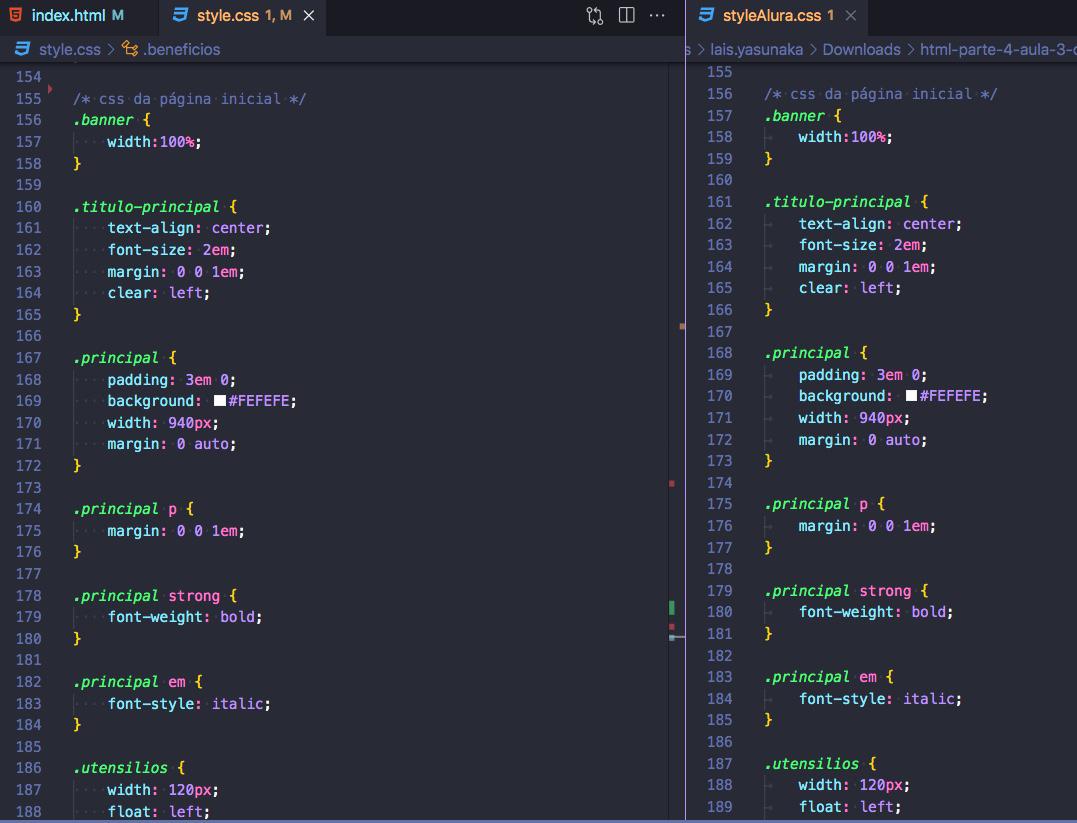
Task: Click the comment line in style.css
Action: pyautogui.click(x=190, y=99)
